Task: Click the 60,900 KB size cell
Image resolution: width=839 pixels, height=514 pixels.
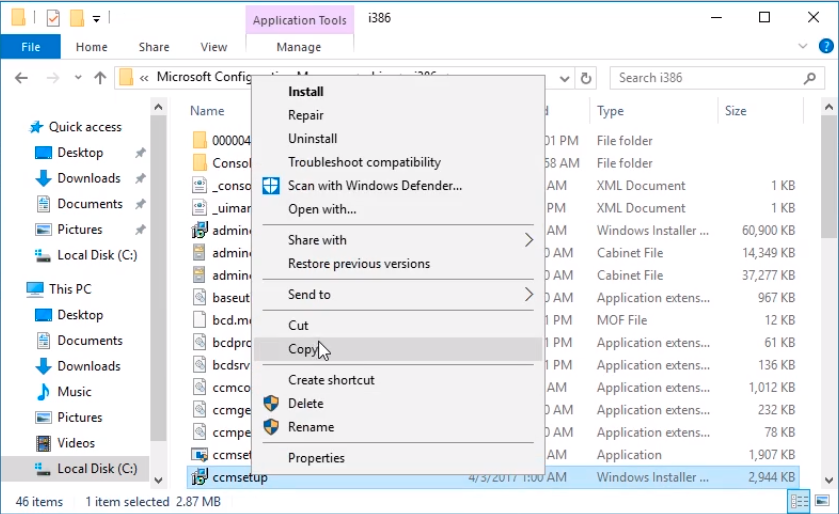Action: pyautogui.click(x=768, y=231)
